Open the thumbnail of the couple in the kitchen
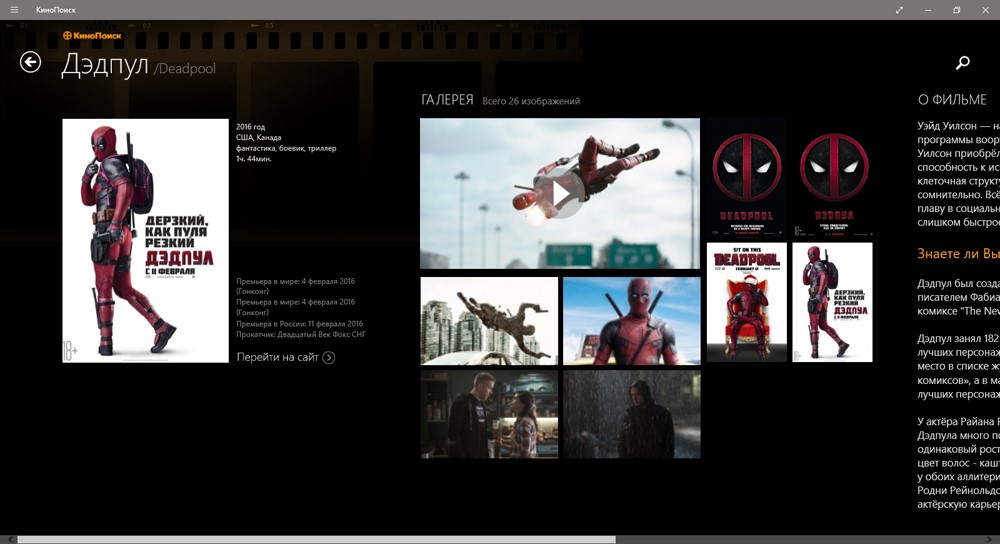The width and height of the screenshot is (1000, 544). [489, 415]
